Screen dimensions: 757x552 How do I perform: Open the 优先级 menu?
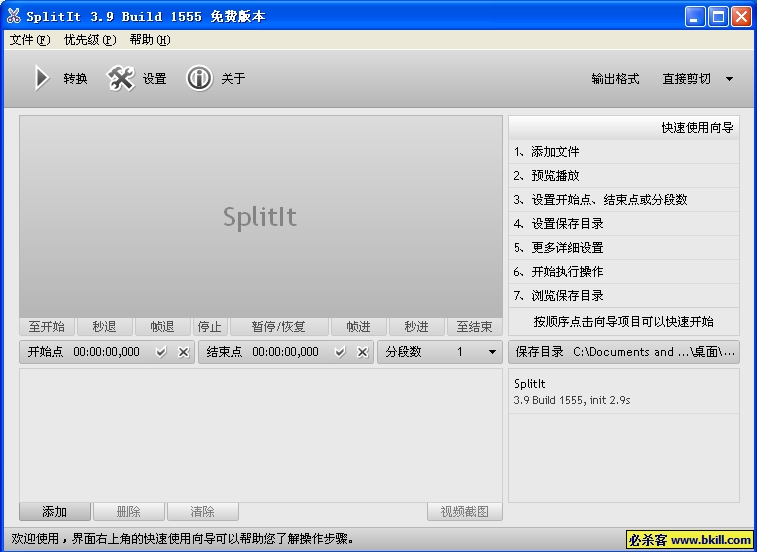90,40
